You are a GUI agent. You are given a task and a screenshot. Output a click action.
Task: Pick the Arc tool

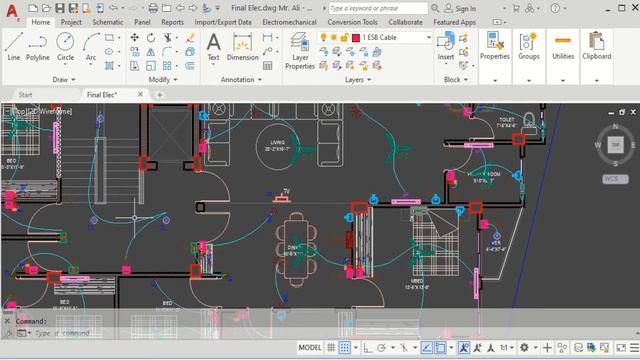[x=91, y=46]
